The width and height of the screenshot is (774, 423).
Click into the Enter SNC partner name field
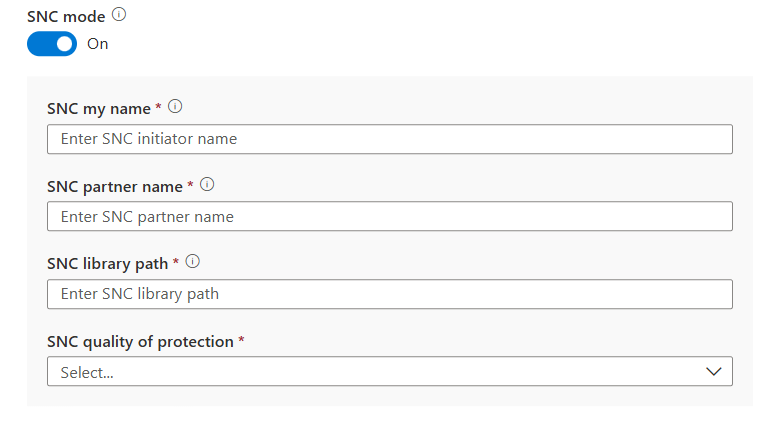(x=389, y=216)
